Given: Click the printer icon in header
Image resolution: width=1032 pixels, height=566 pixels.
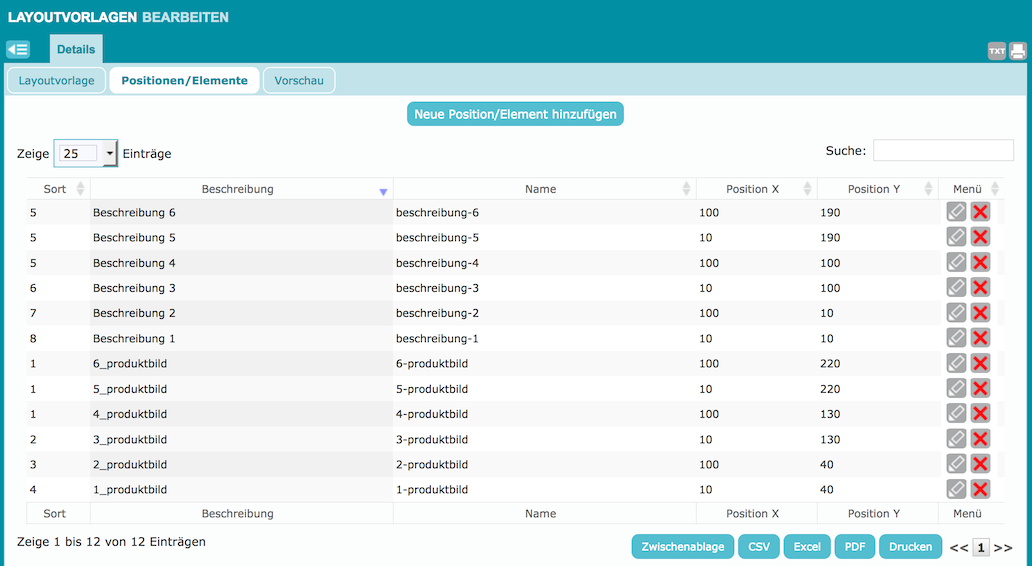Looking at the screenshot, I should point(1017,51).
